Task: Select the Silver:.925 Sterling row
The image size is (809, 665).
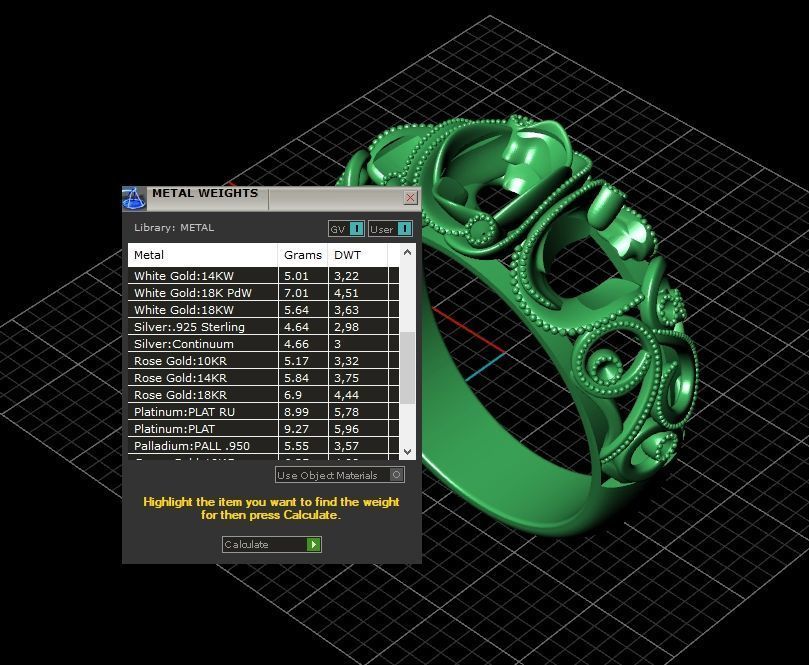Action: (x=264, y=327)
